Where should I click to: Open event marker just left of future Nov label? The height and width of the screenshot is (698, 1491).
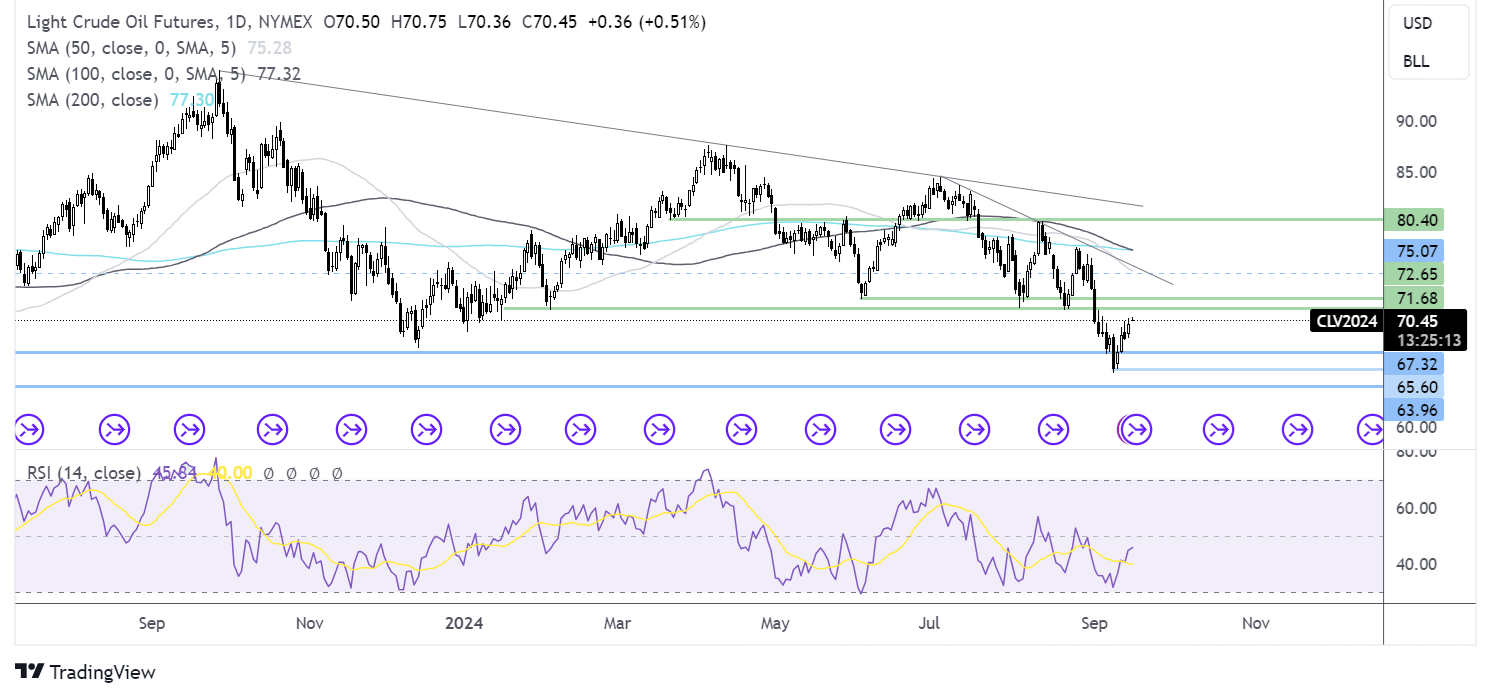point(1217,431)
